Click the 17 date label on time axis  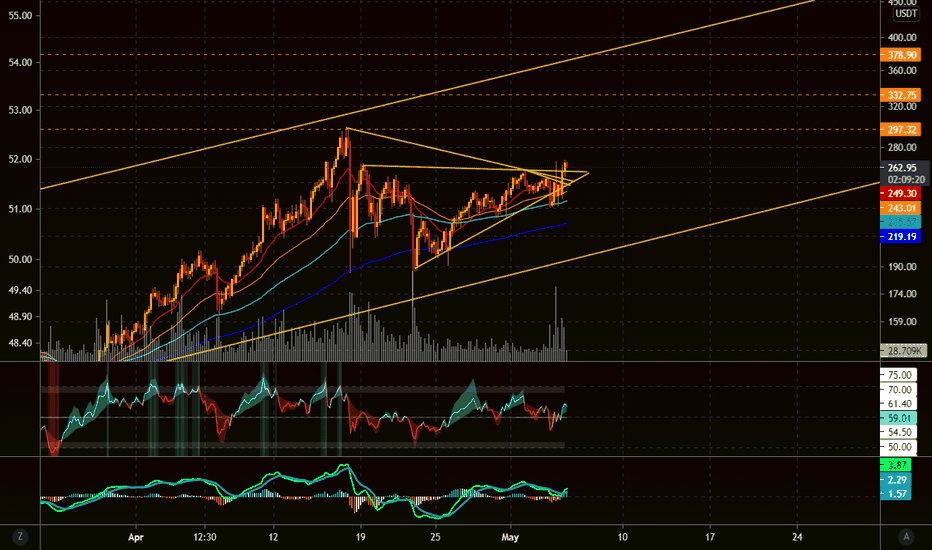point(710,537)
